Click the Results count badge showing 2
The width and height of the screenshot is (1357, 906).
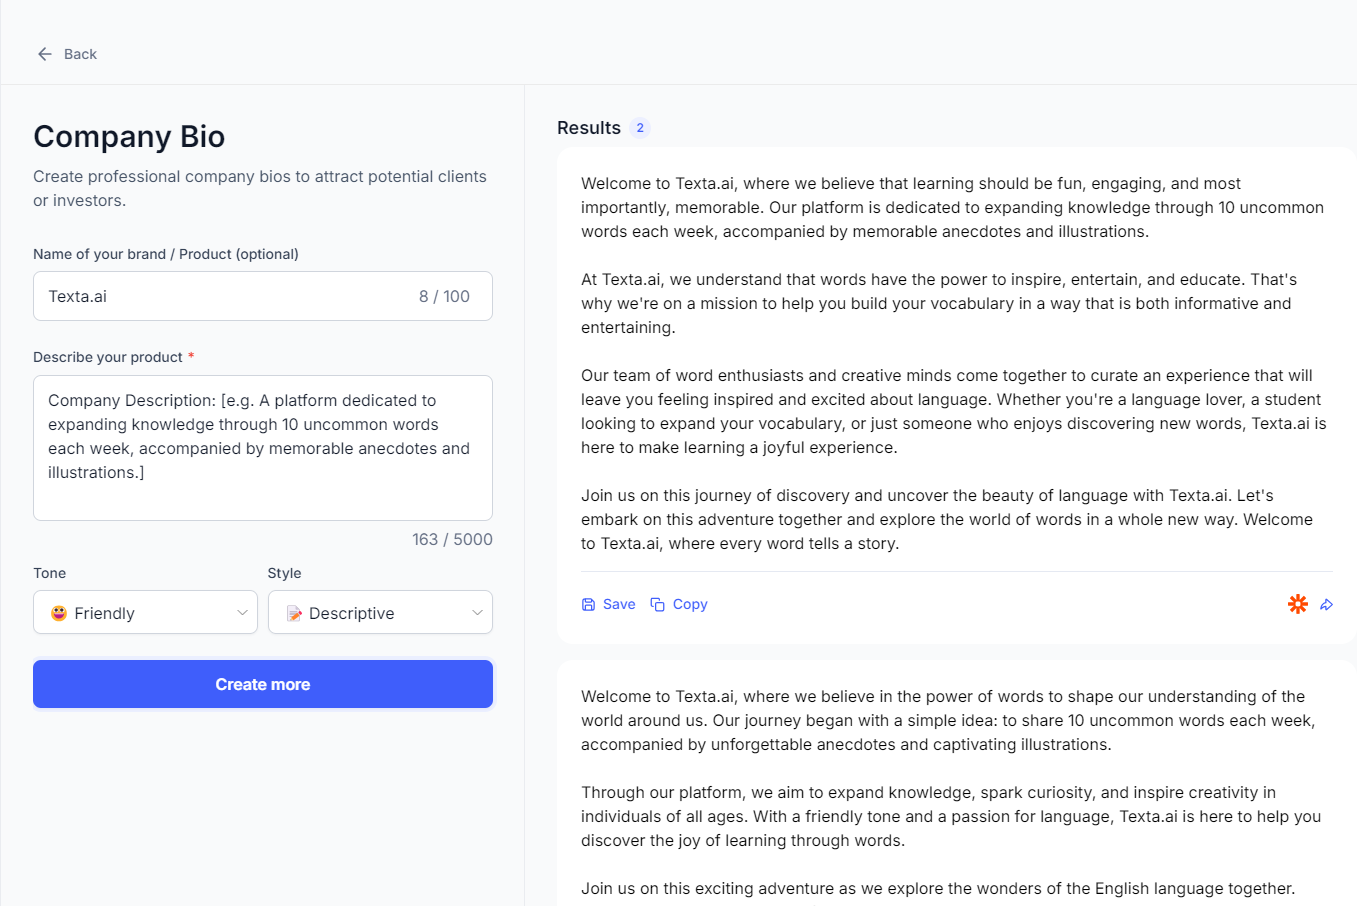tap(640, 128)
